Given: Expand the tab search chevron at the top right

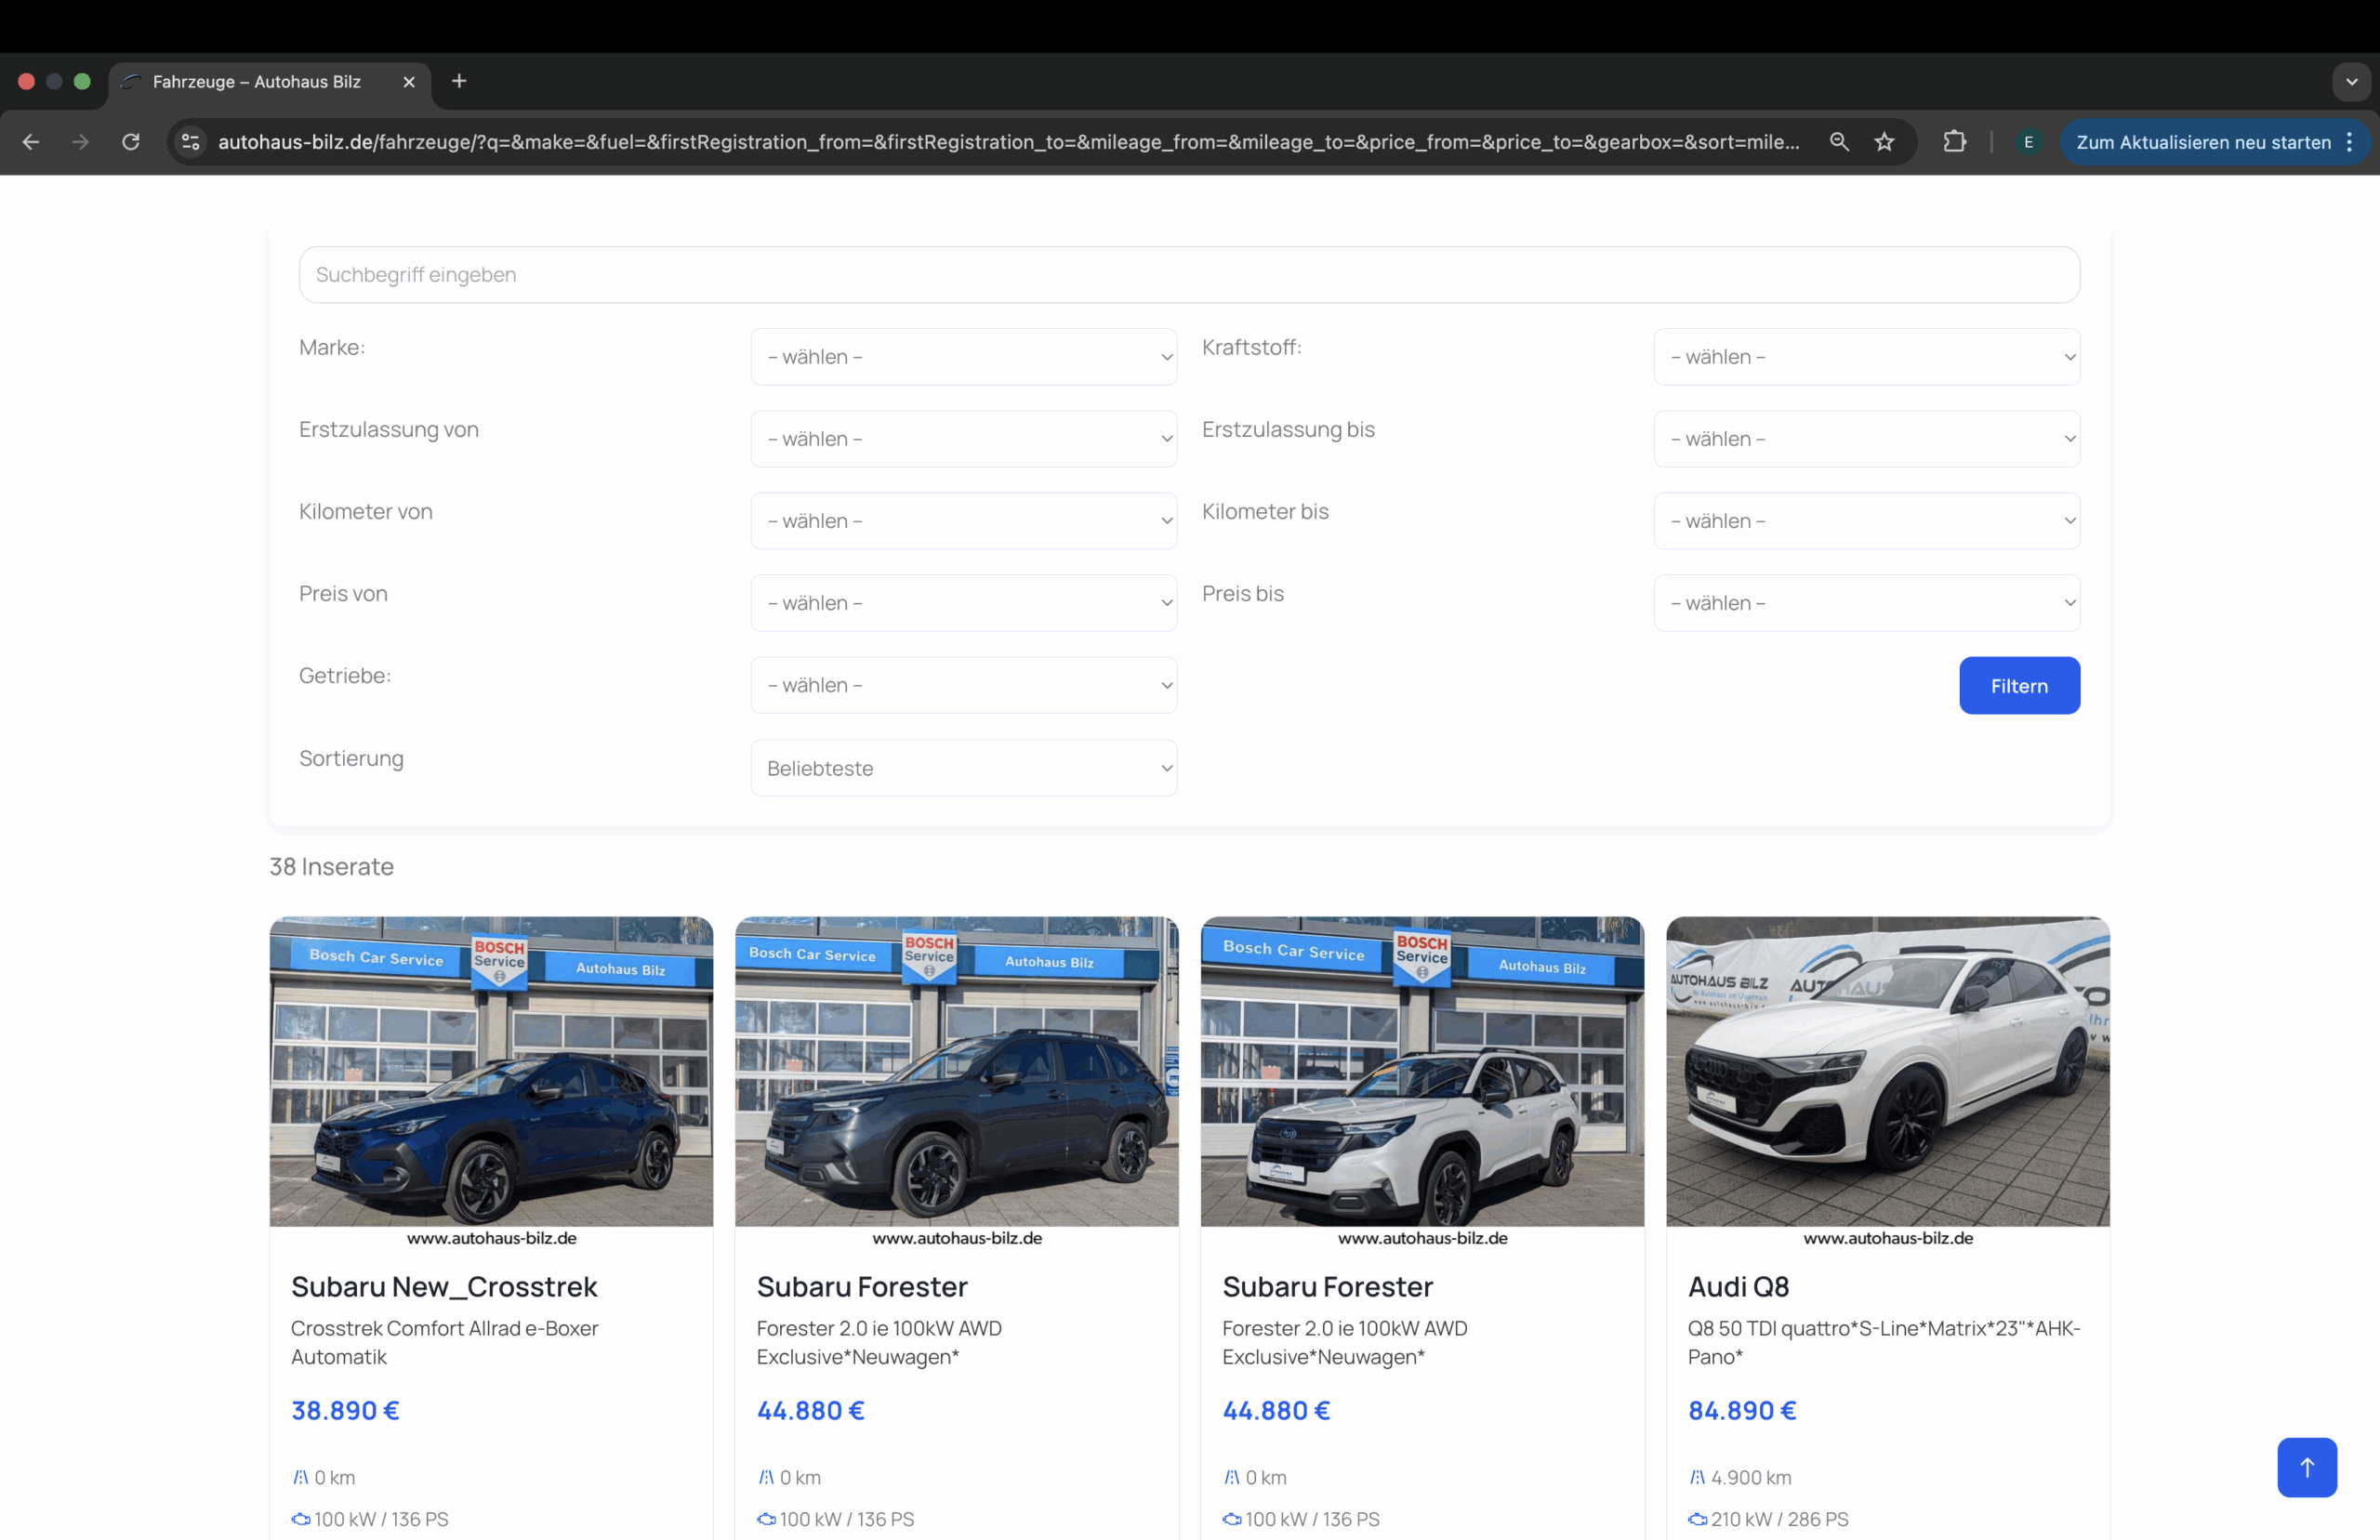Looking at the screenshot, I should [x=2351, y=82].
